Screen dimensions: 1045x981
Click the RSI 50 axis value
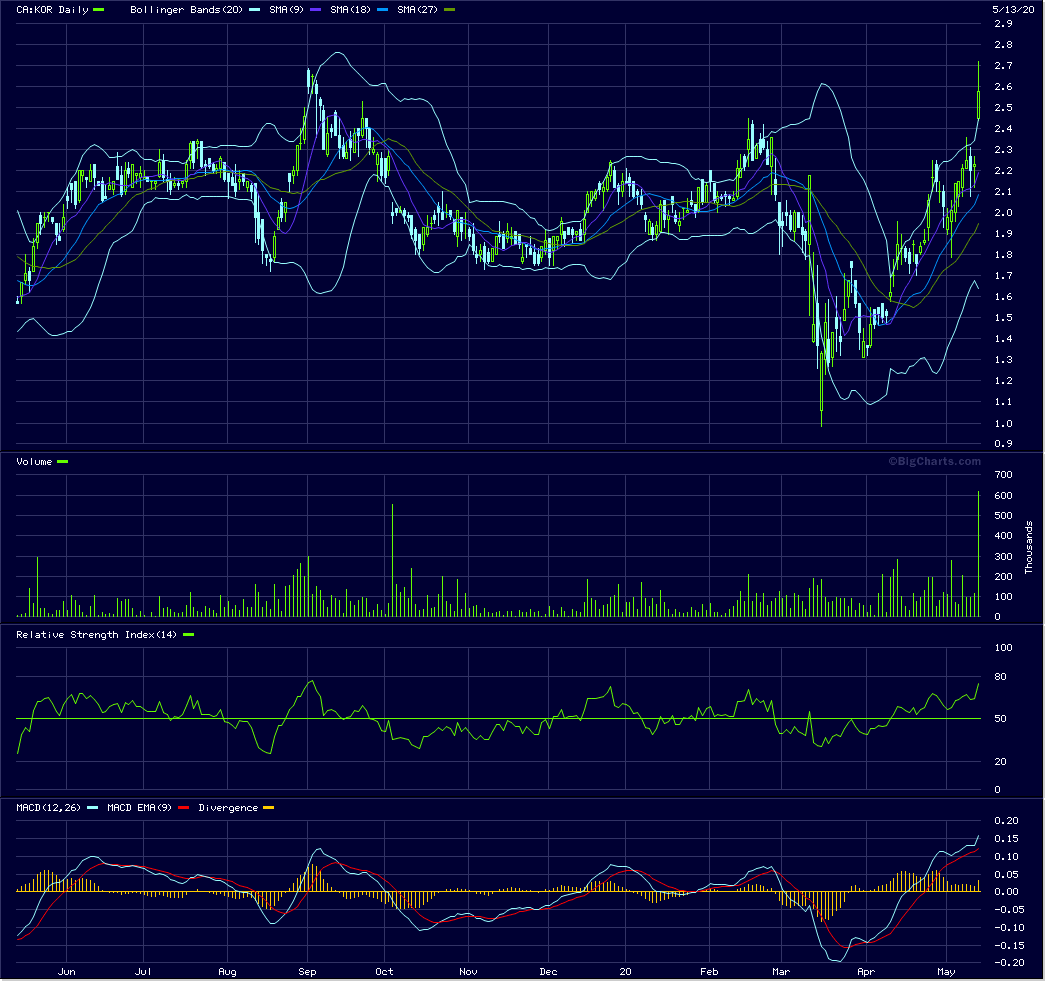pos(1001,718)
